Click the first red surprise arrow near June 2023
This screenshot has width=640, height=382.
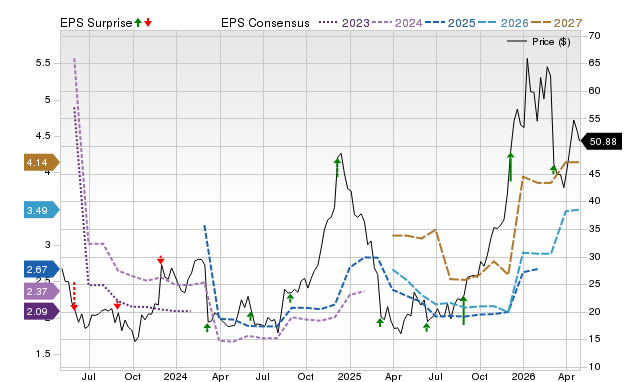pos(74,296)
